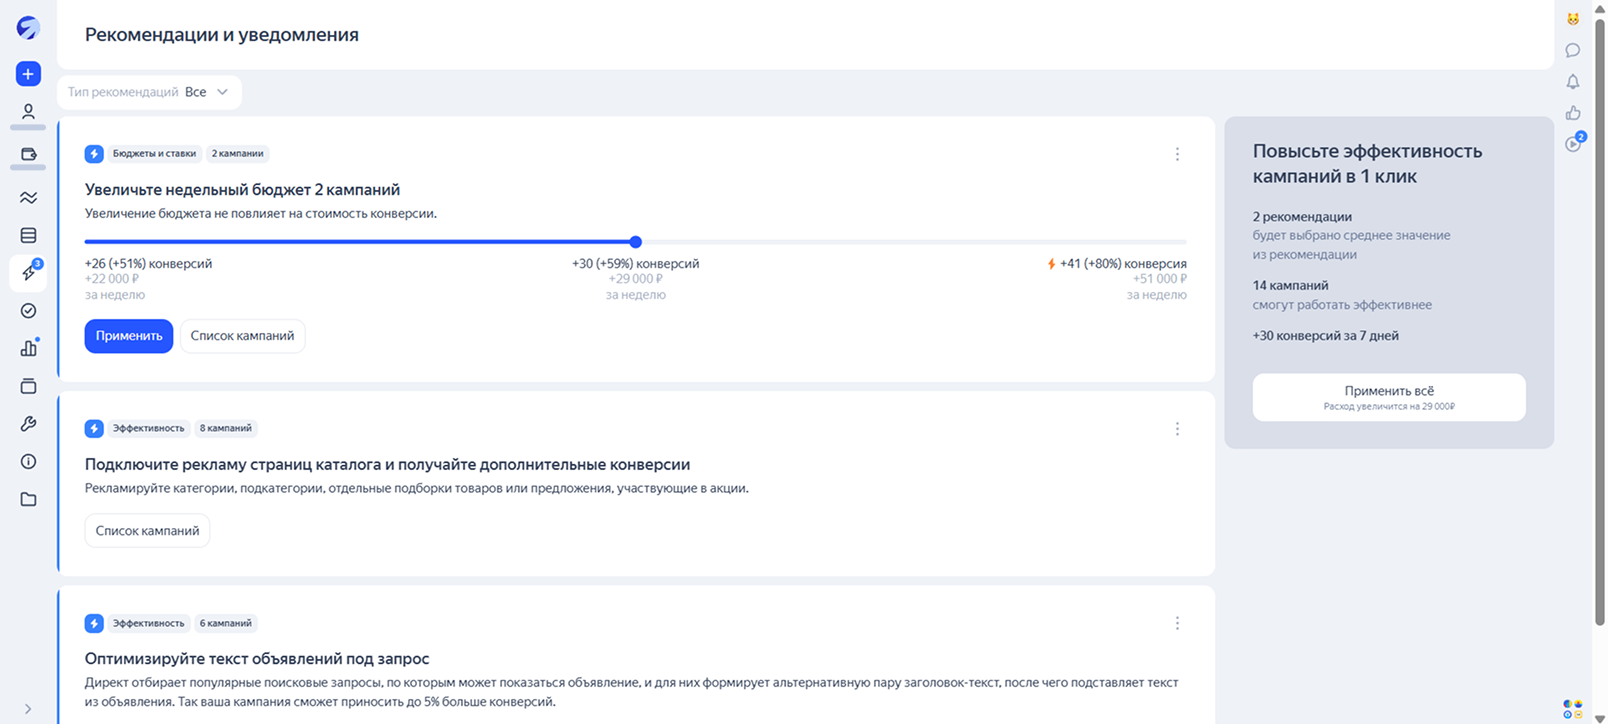Open the folder icon in sidebar

[x=28, y=499]
